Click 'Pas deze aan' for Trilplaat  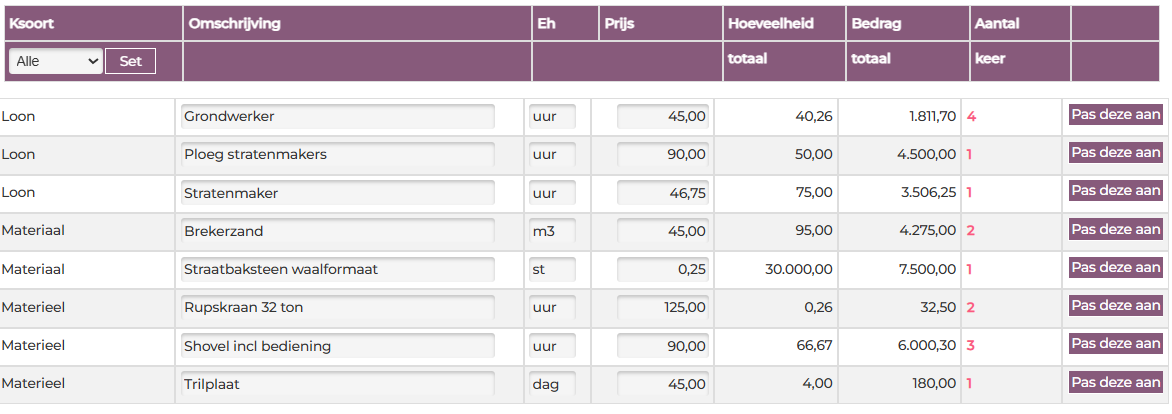click(1116, 383)
